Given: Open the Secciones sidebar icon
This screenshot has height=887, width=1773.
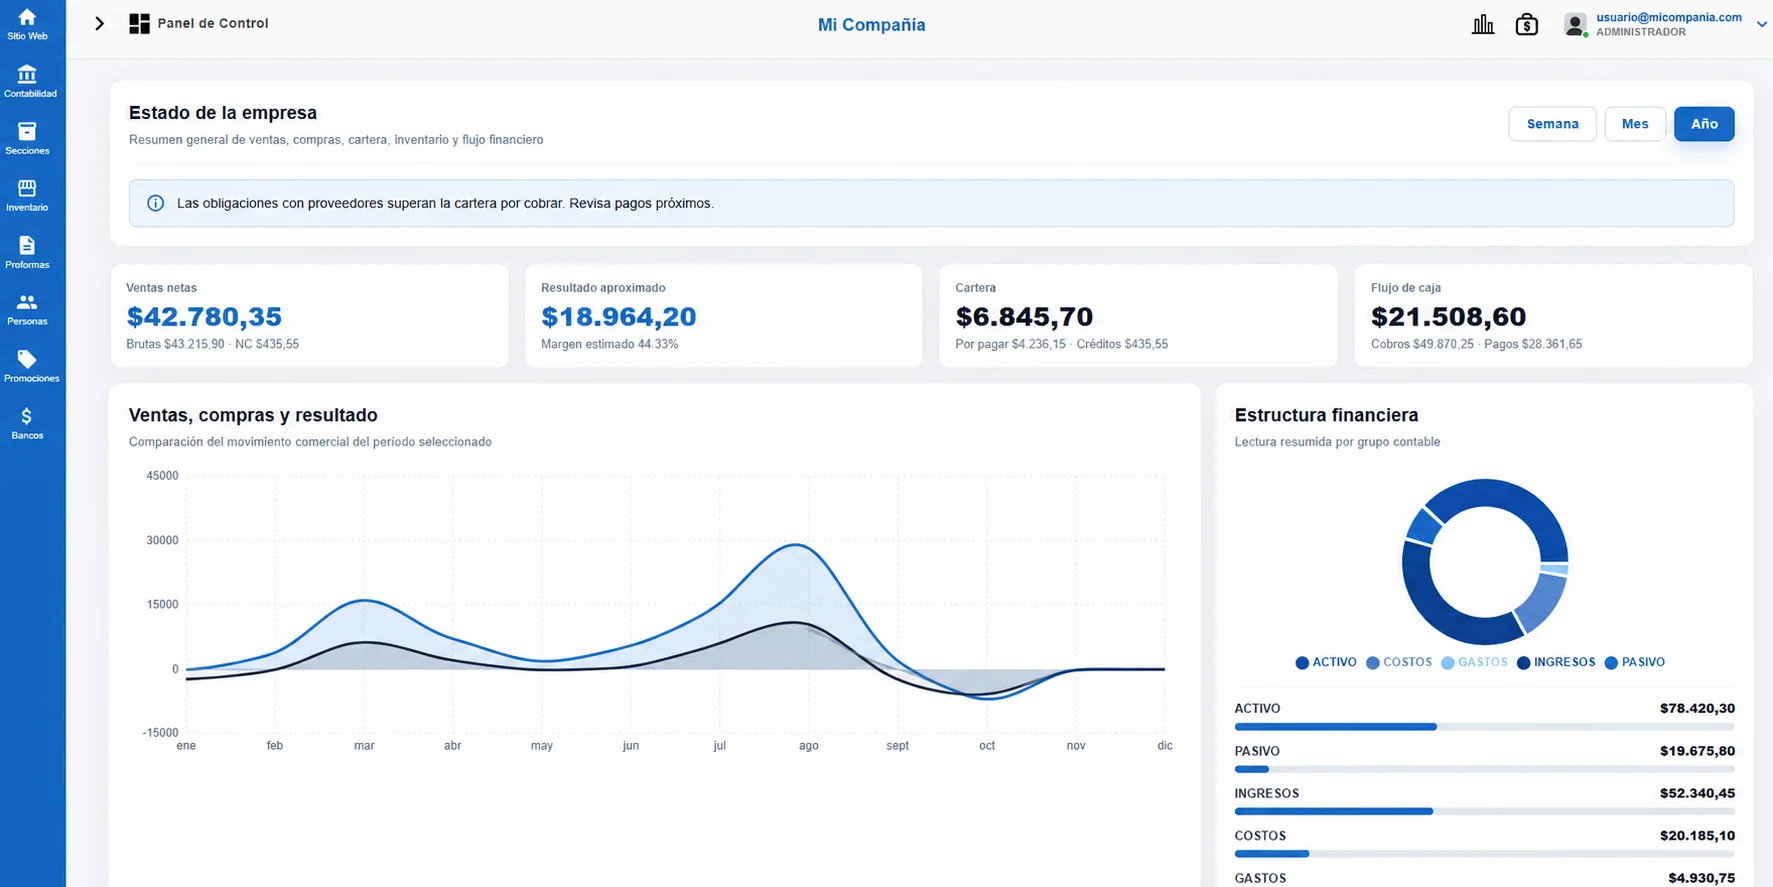Looking at the screenshot, I should coord(27,131).
